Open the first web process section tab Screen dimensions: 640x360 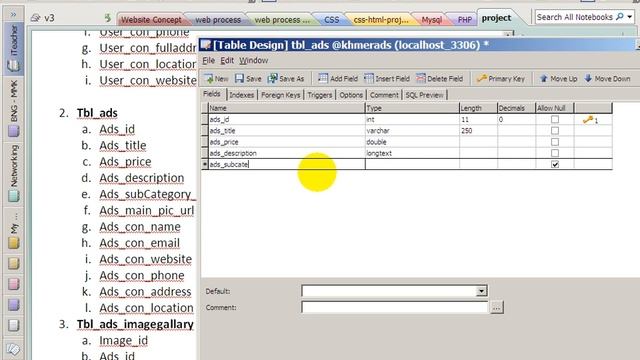point(218,20)
